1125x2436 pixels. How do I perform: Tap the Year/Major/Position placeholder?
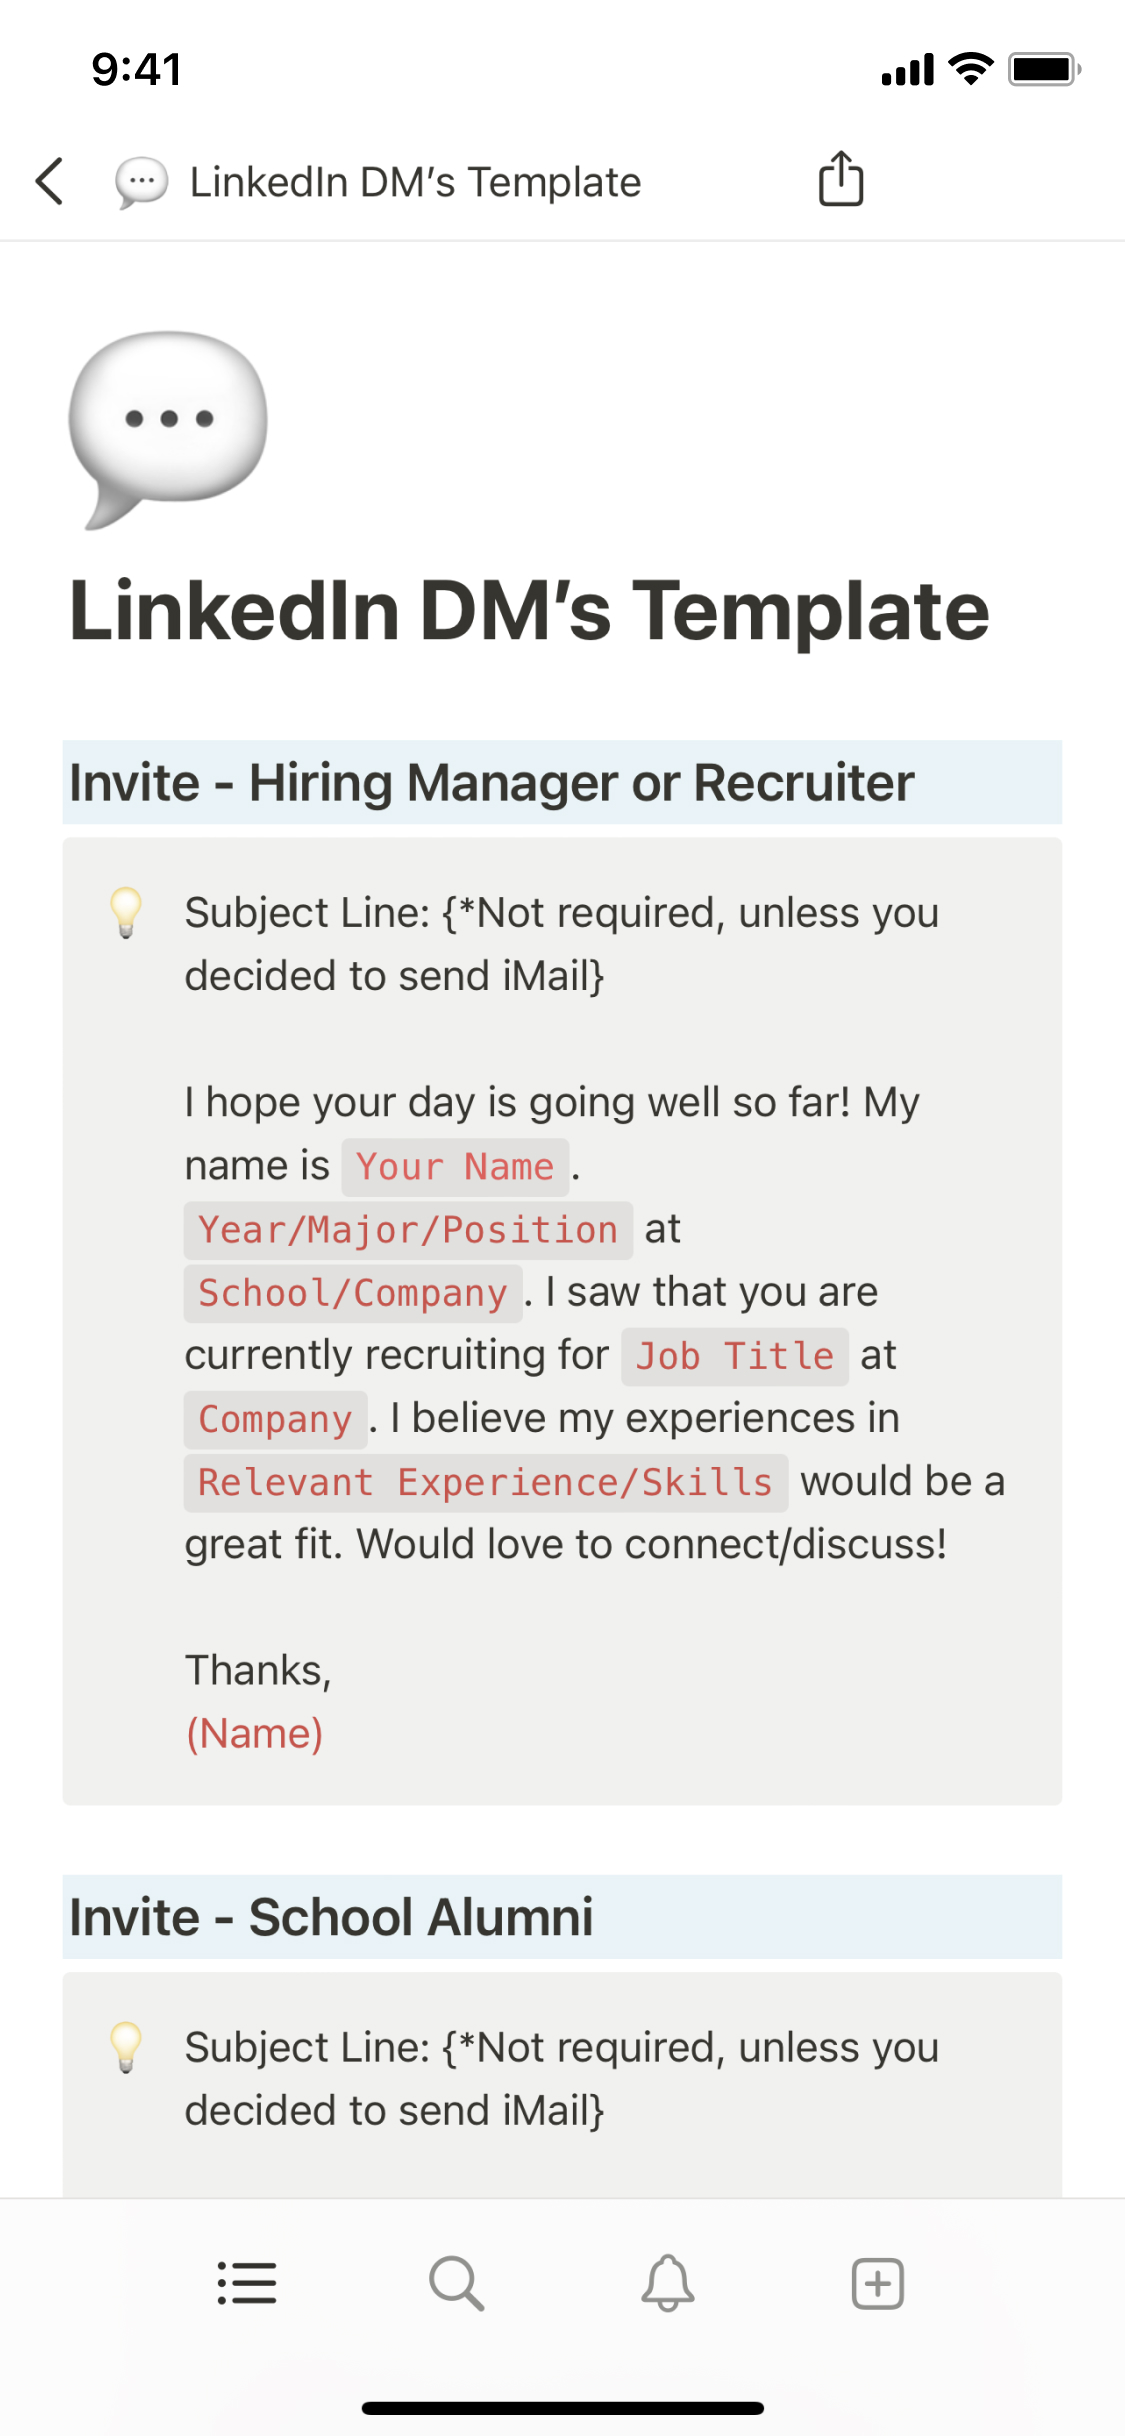408,1230
